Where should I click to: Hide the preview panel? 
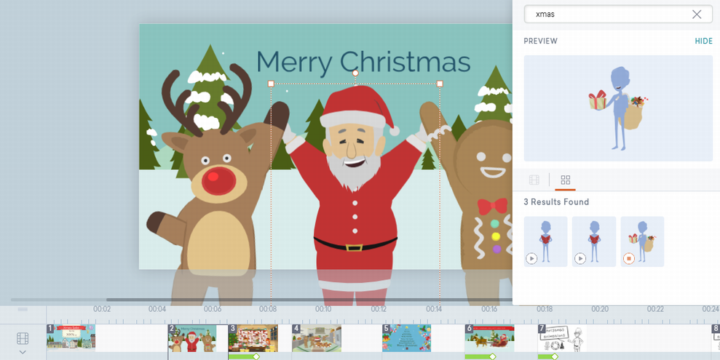coord(703,41)
